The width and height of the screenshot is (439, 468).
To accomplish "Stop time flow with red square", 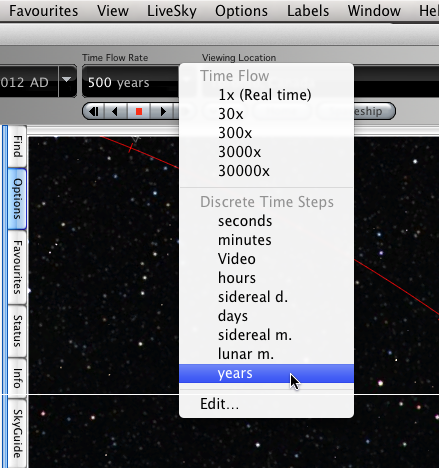I will [139, 111].
